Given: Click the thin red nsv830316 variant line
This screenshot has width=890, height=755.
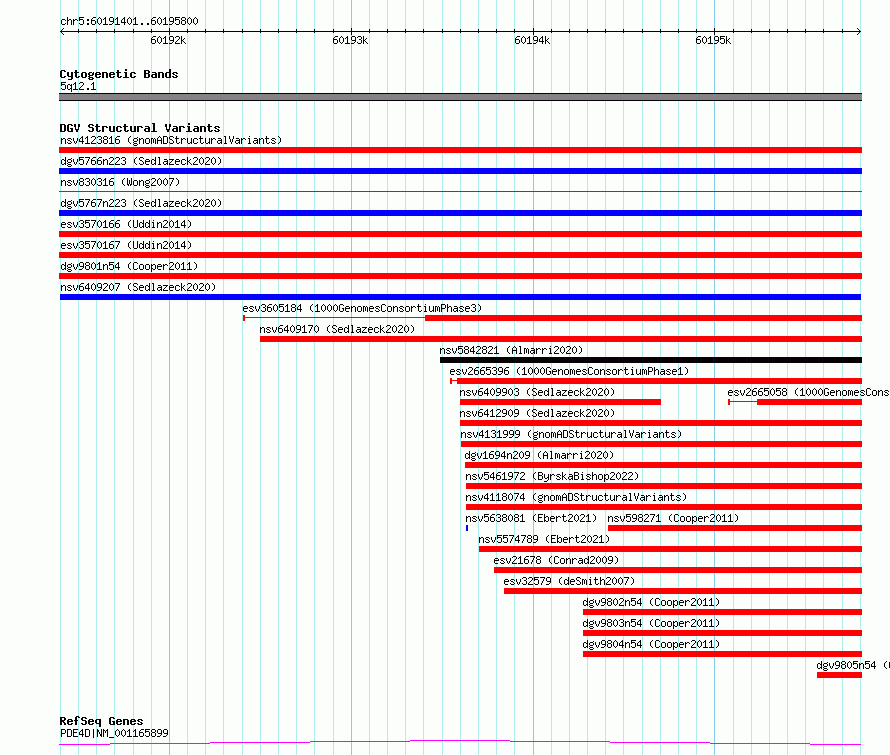Looking at the screenshot, I should coord(460,192).
